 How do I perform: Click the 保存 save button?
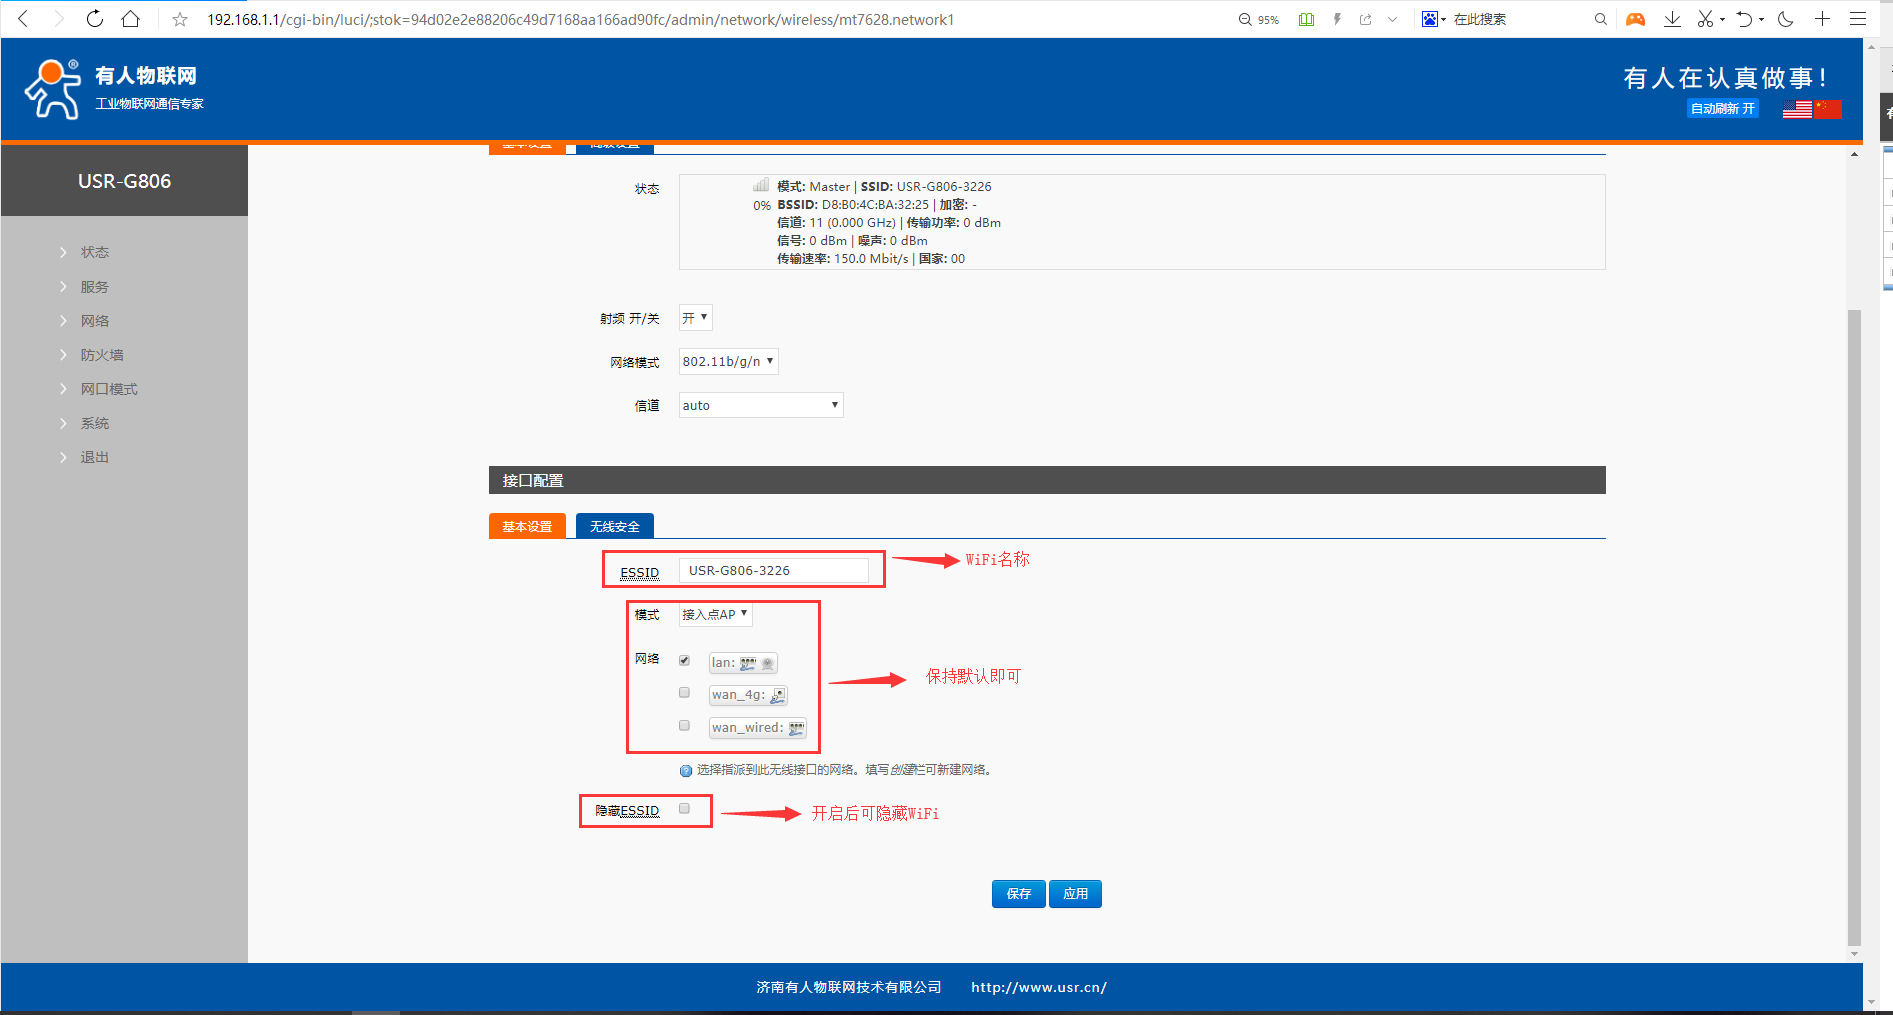click(x=1018, y=893)
